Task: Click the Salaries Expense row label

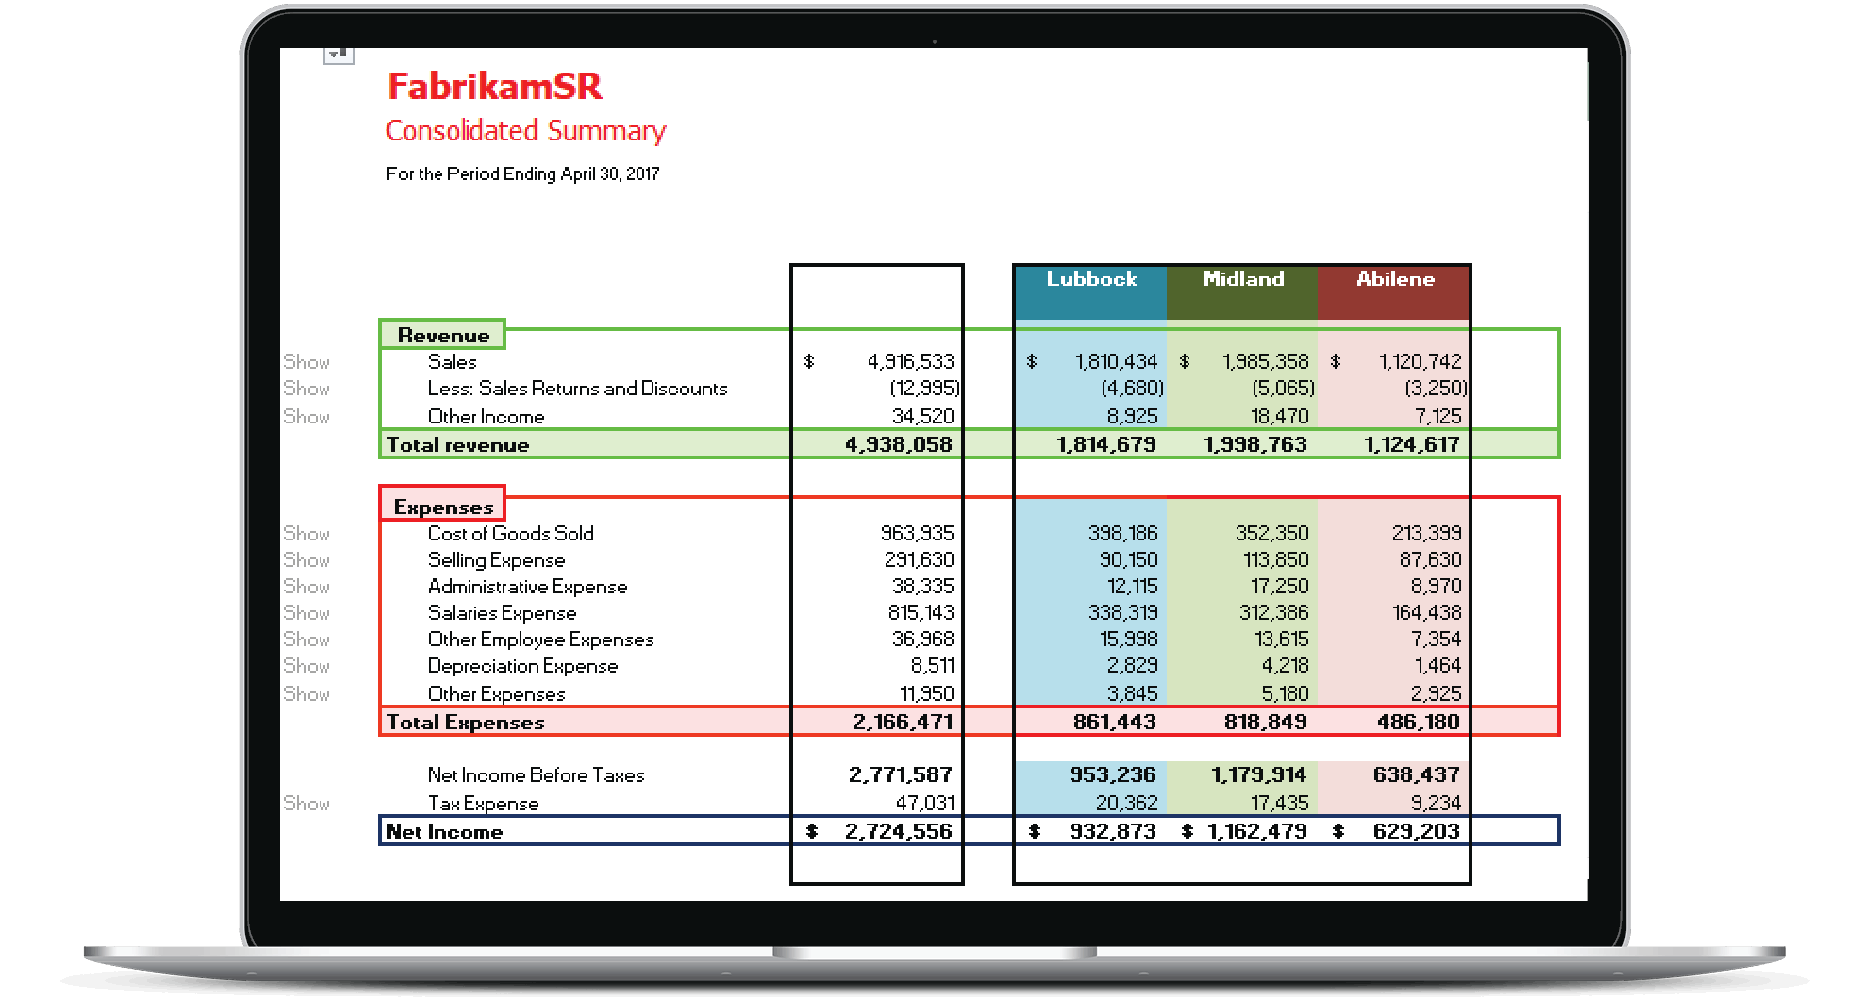Action: (x=502, y=613)
